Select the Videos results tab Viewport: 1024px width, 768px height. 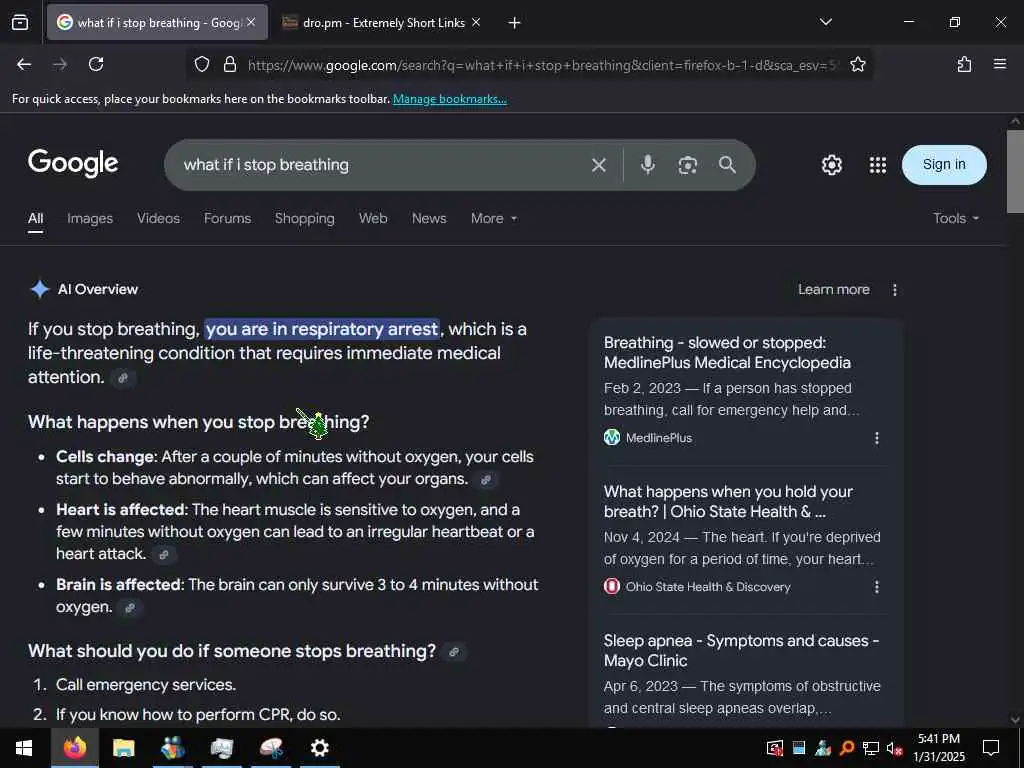(x=158, y=218)
